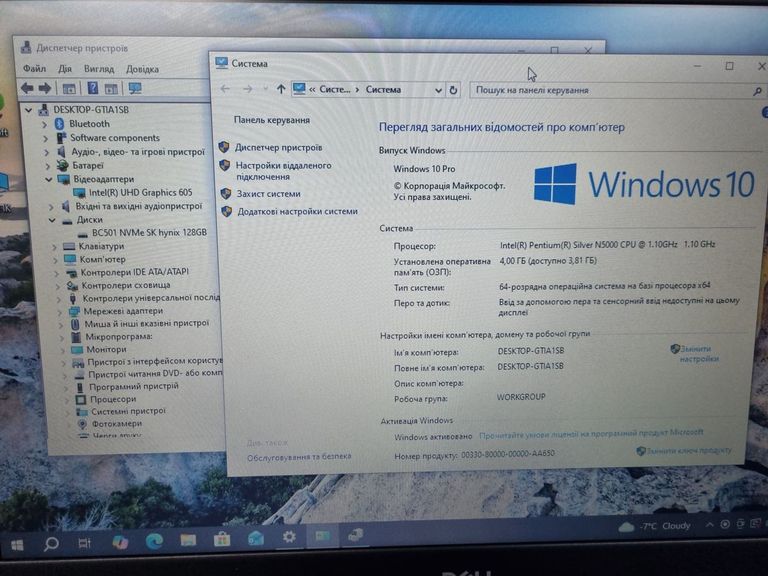
Task: Click Microsoft license terms link
Action: 591,433
